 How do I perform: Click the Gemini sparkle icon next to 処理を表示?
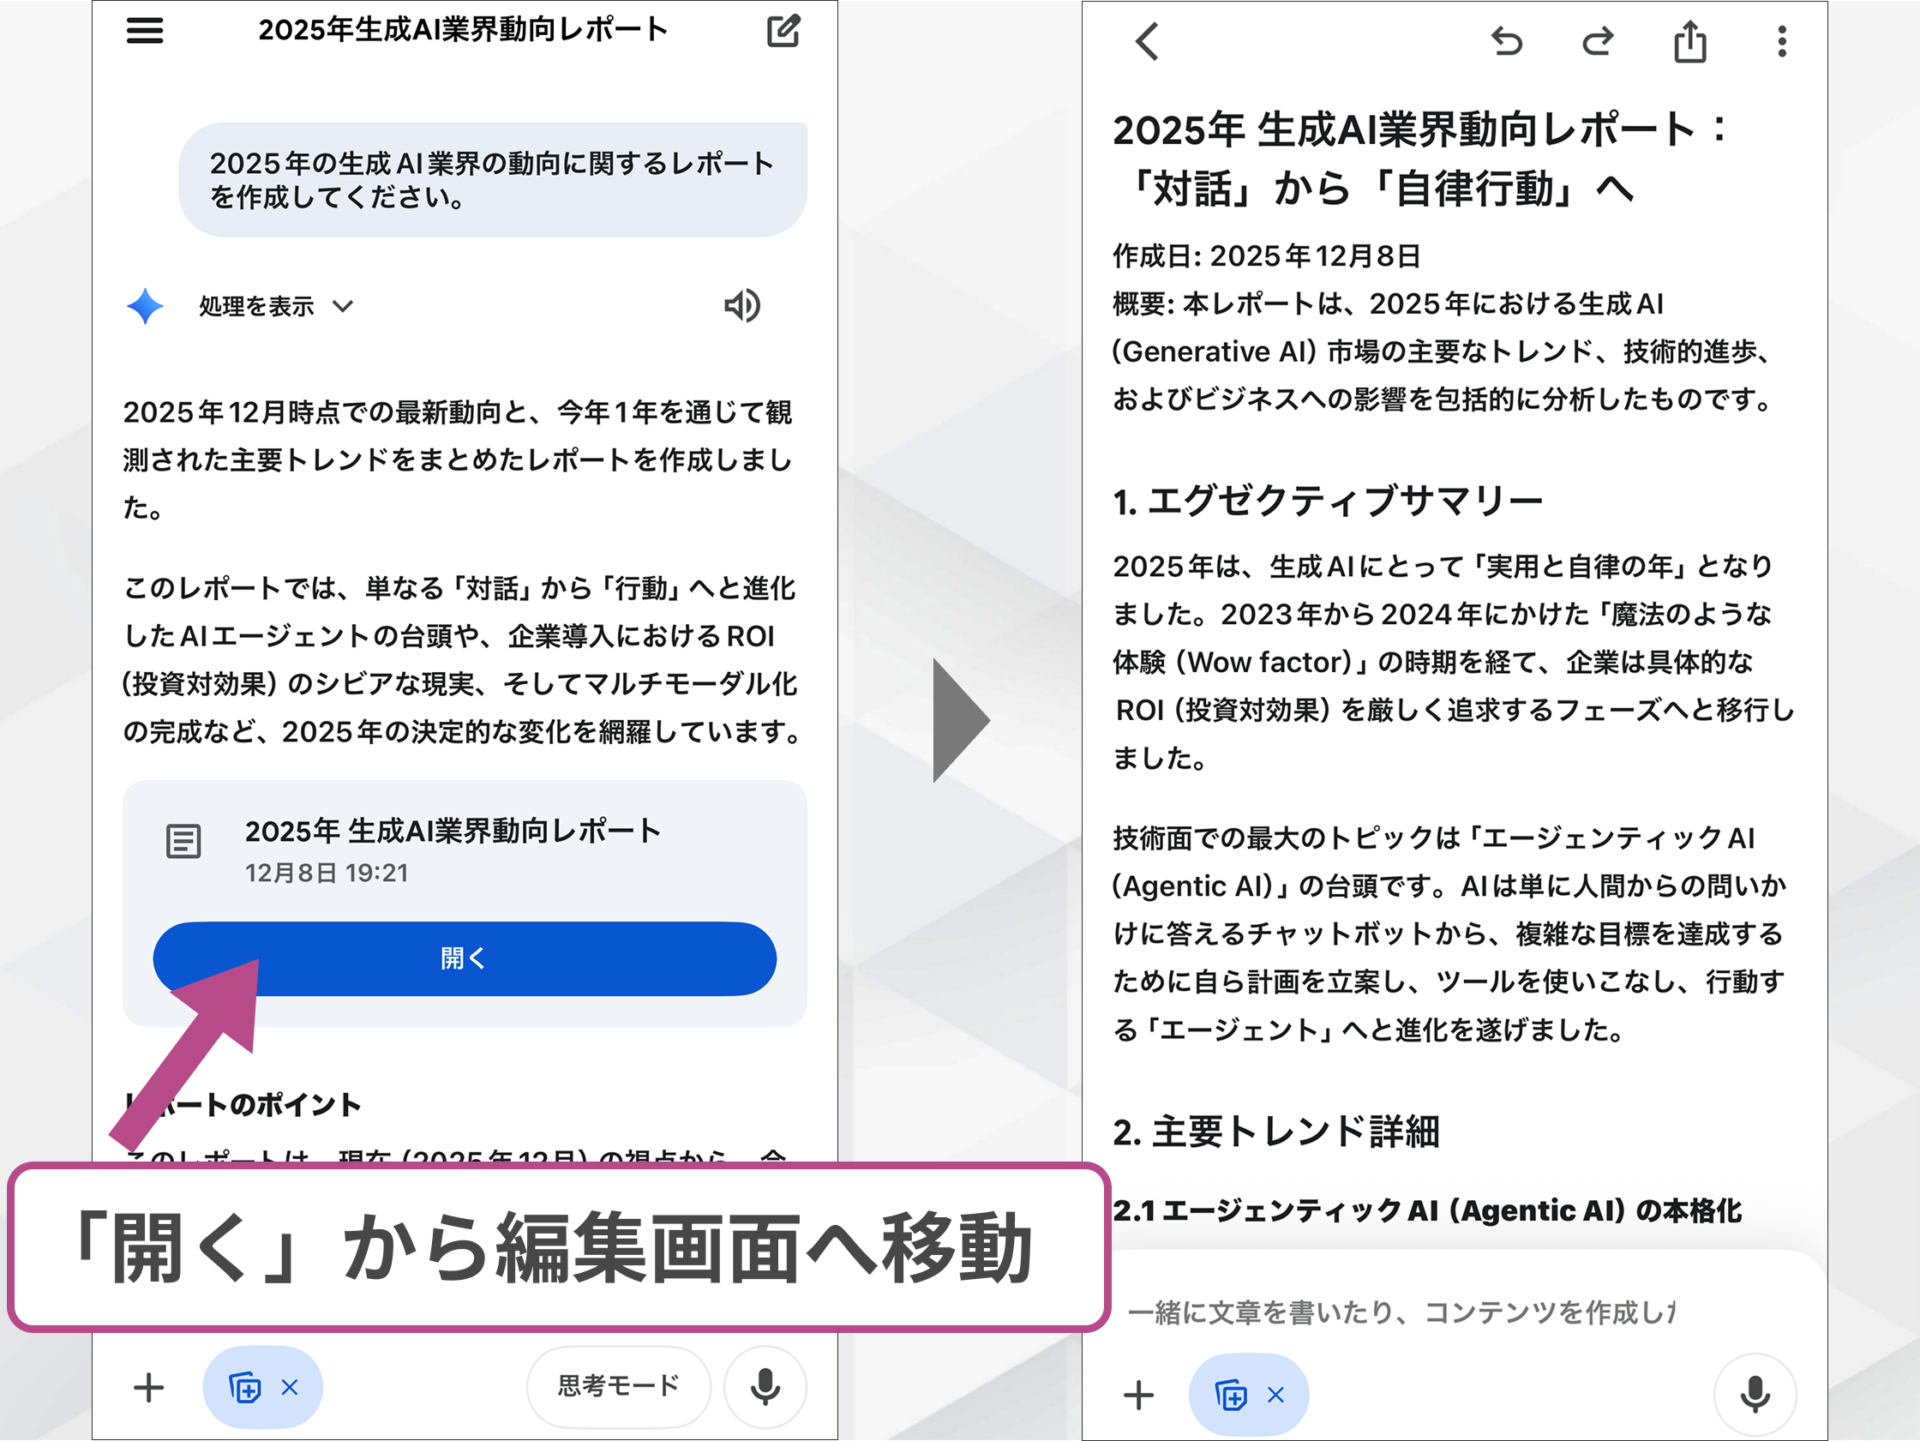[x=146, y=306]
